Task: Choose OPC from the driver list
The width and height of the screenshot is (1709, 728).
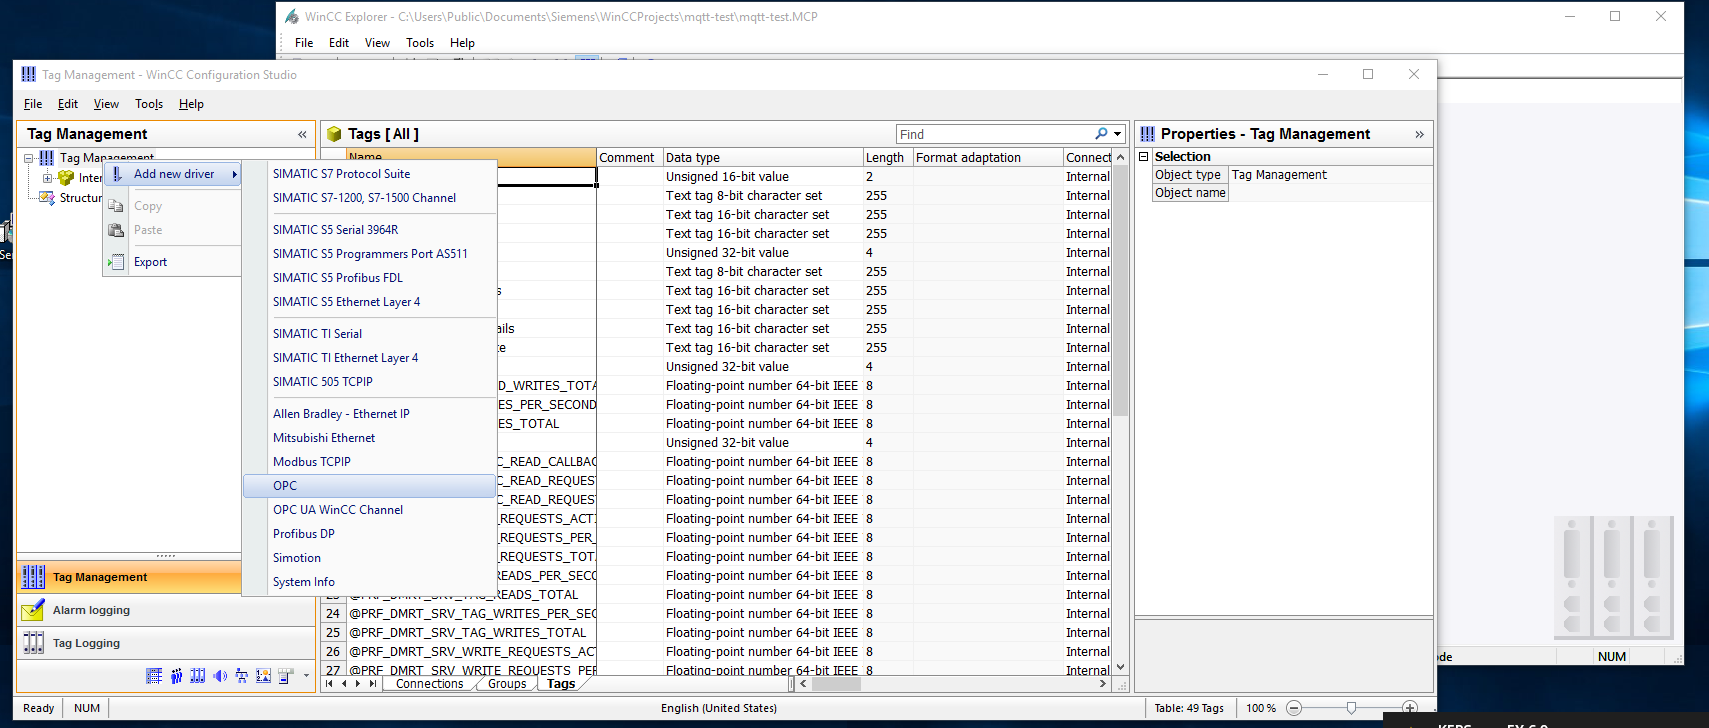Action: tap(370, 486)
